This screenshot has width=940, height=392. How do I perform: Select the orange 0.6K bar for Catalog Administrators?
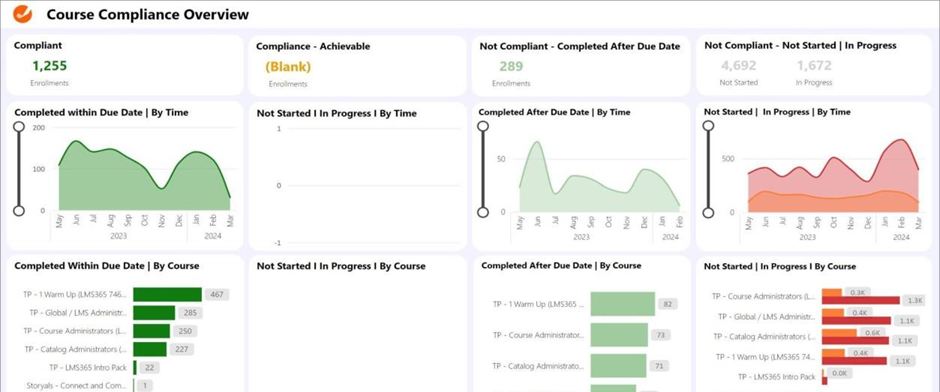[x=839, y=333]
